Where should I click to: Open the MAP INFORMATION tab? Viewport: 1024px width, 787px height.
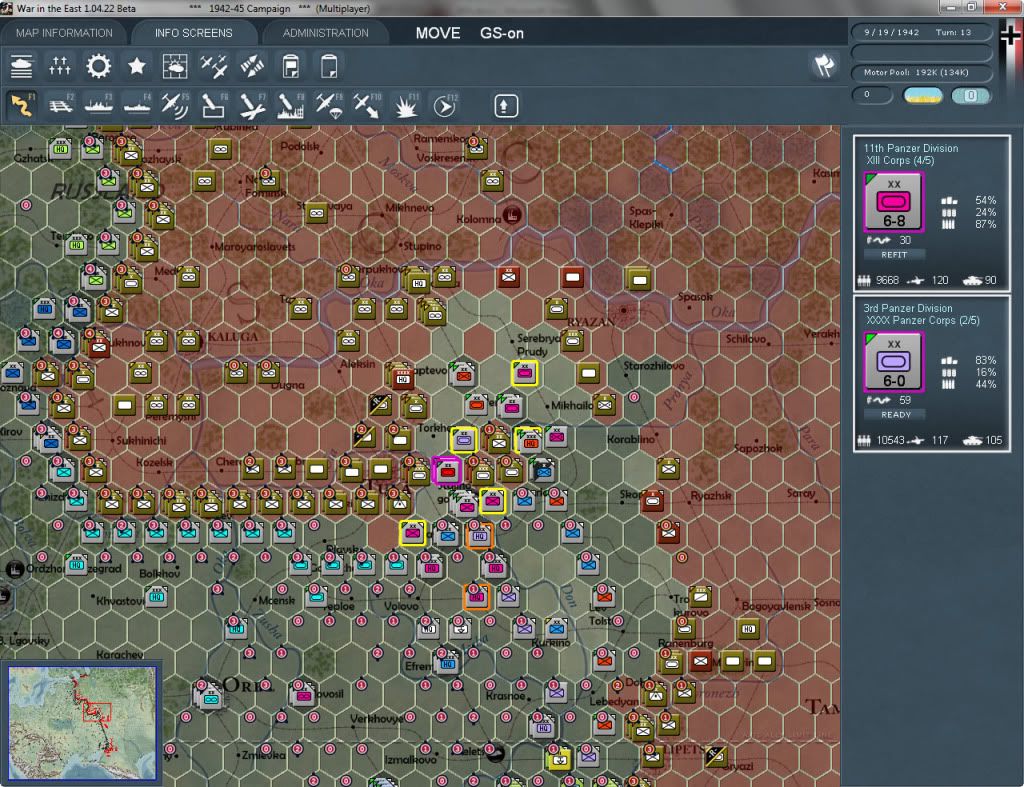(x=64, y=33)
